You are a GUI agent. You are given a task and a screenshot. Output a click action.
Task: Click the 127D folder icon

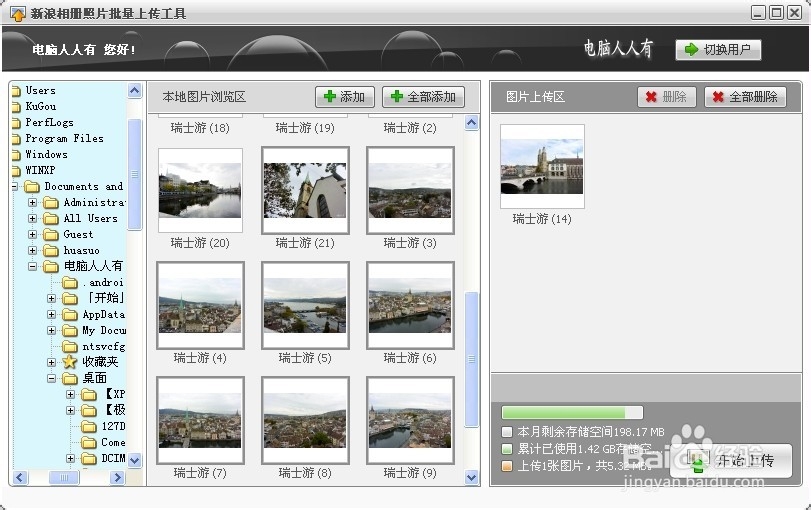point(89,426)
